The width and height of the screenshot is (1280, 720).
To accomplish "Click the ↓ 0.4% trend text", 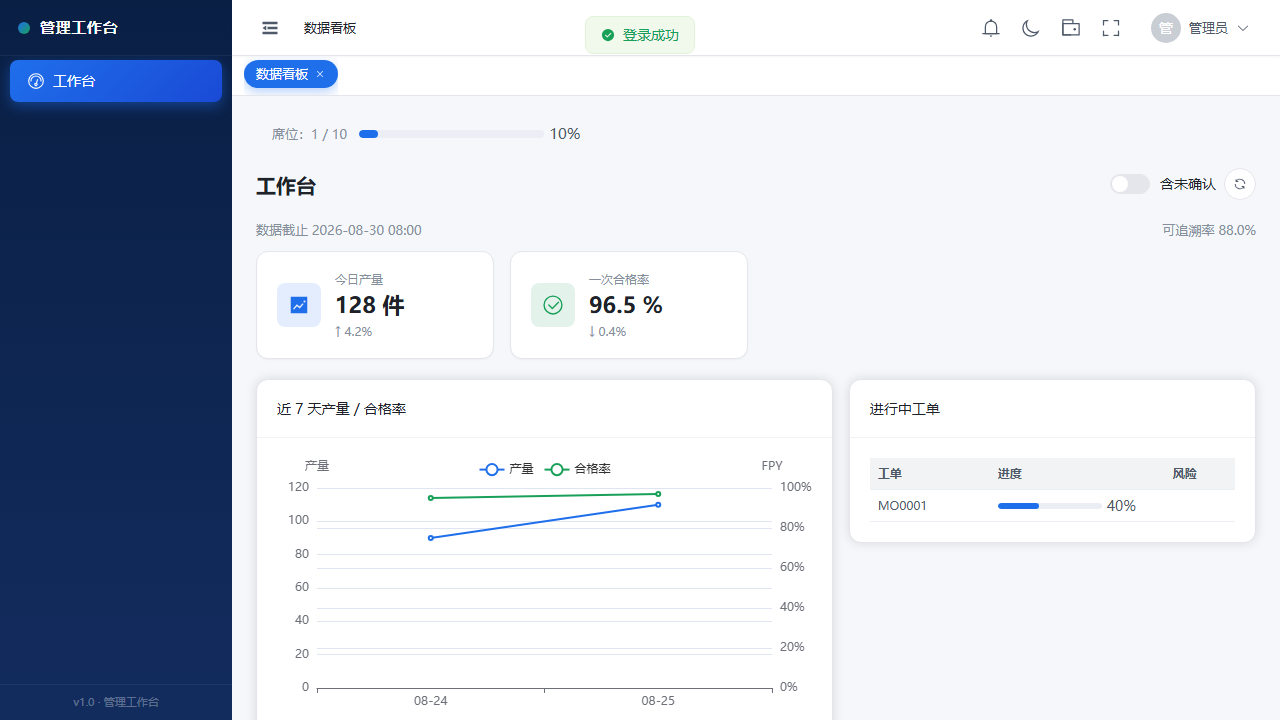I will pyautogui.click(x=608, y=332).
